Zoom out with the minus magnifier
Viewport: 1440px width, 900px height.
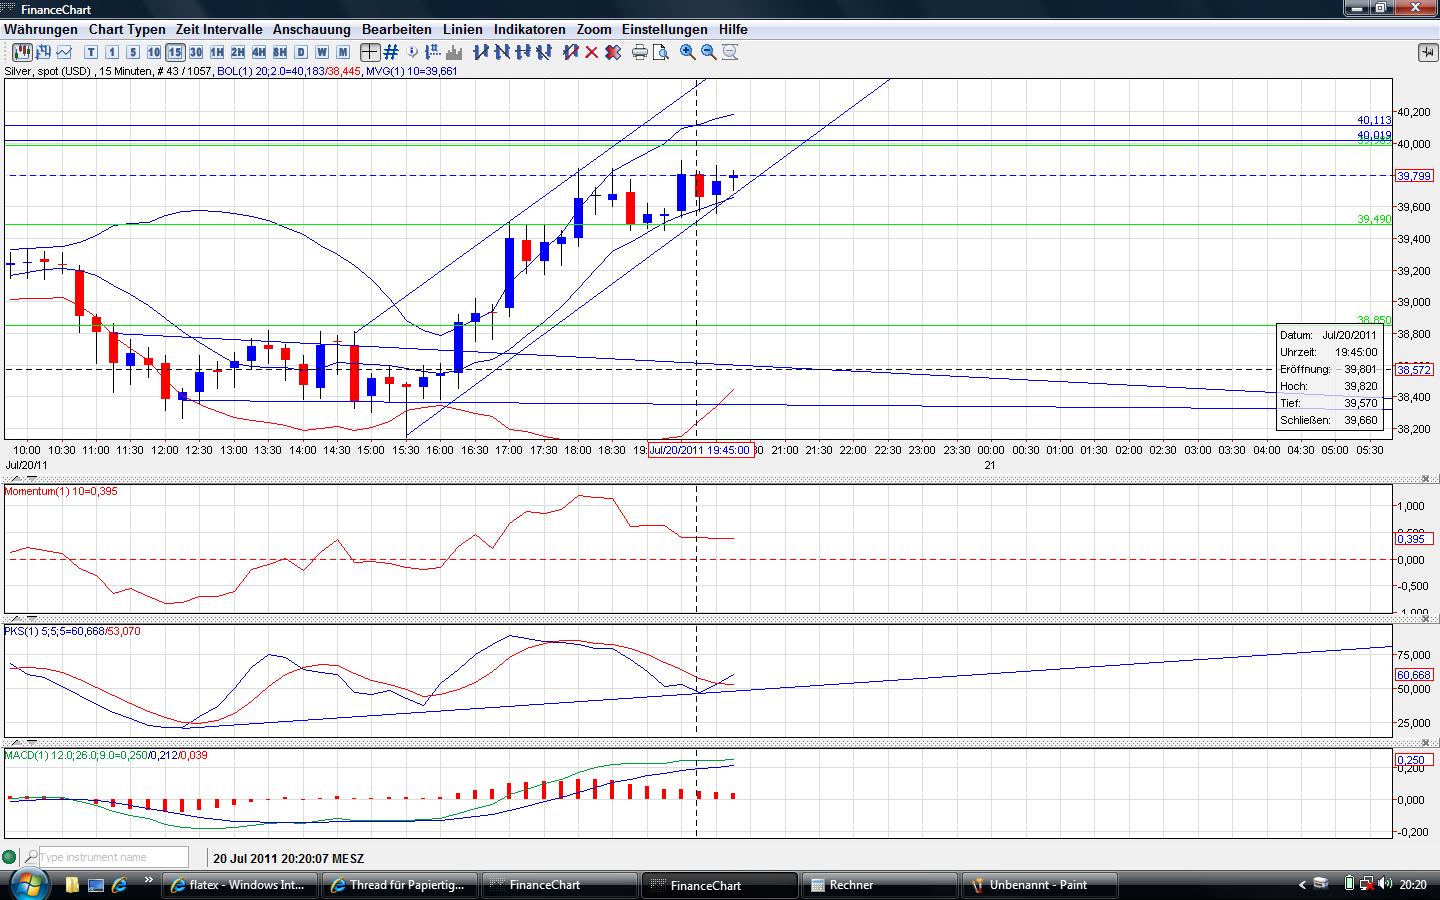[x=709, y=52]
